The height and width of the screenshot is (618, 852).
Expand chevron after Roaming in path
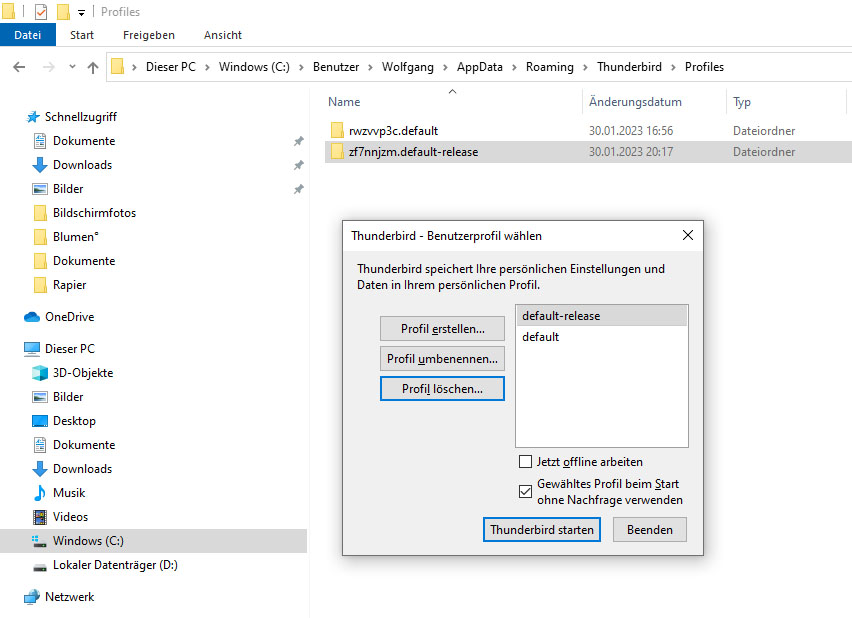point(585,67)
